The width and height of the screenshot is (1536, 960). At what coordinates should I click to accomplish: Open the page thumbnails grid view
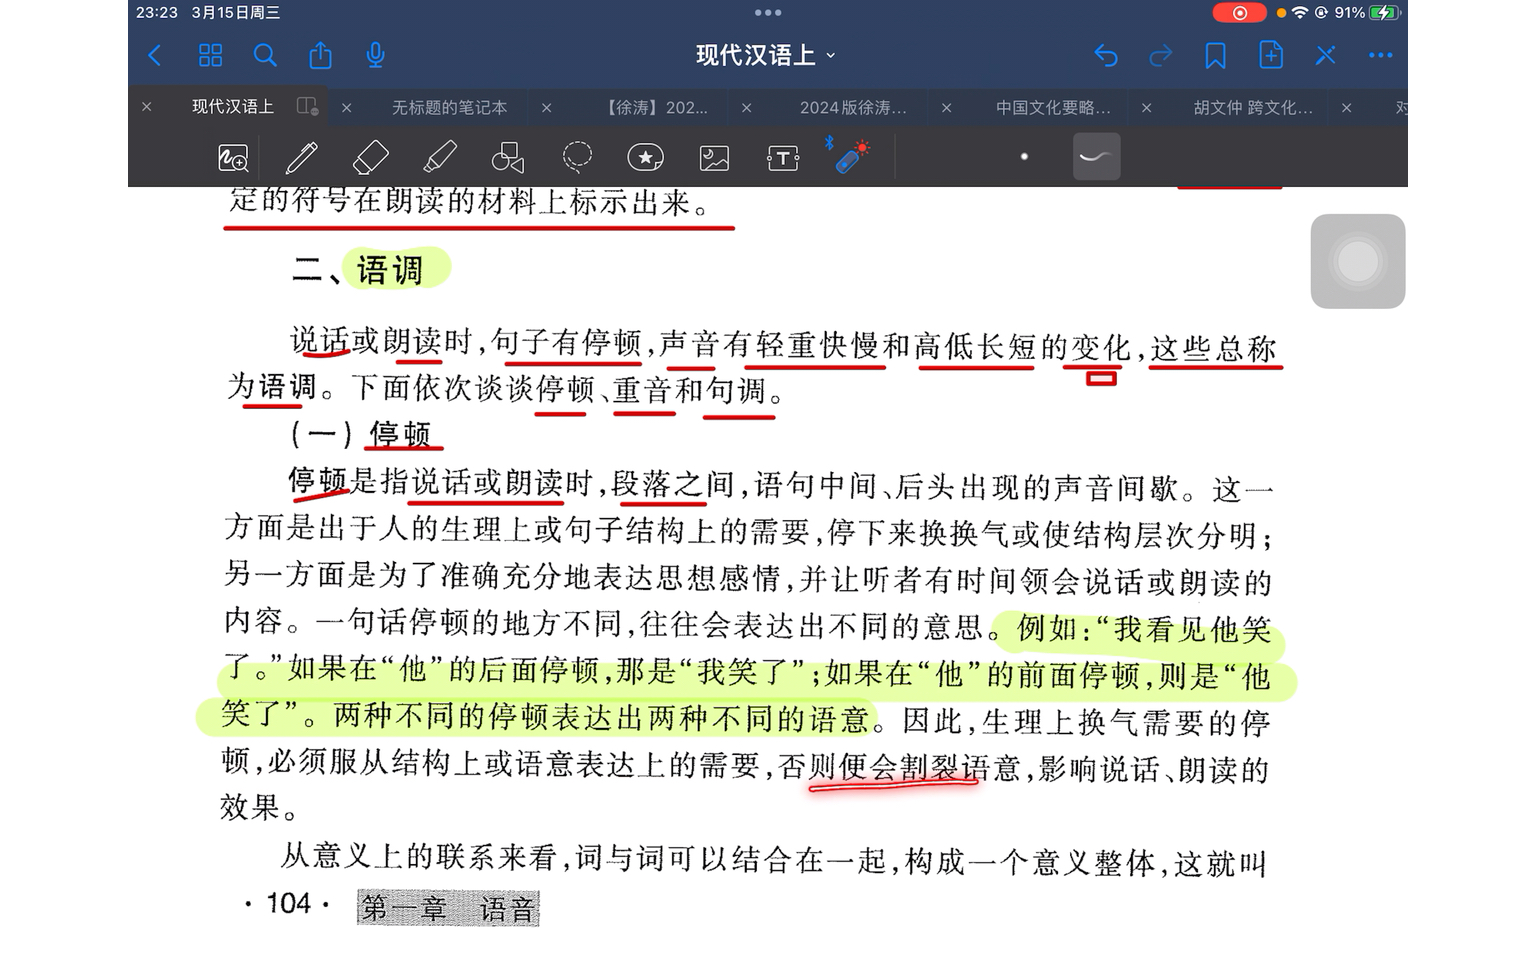coord(210,55)
